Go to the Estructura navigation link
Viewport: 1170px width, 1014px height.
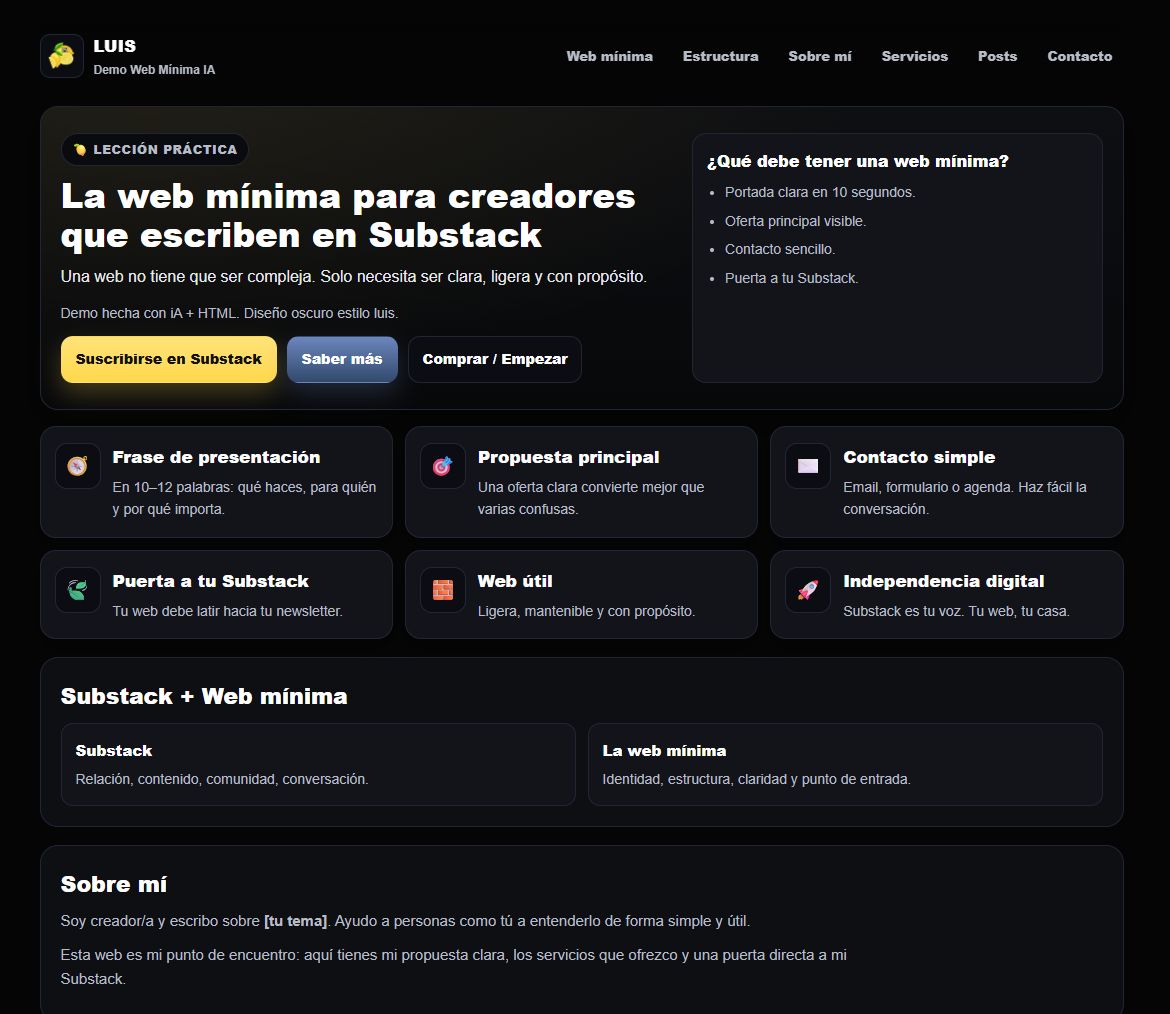pos(720,57)
